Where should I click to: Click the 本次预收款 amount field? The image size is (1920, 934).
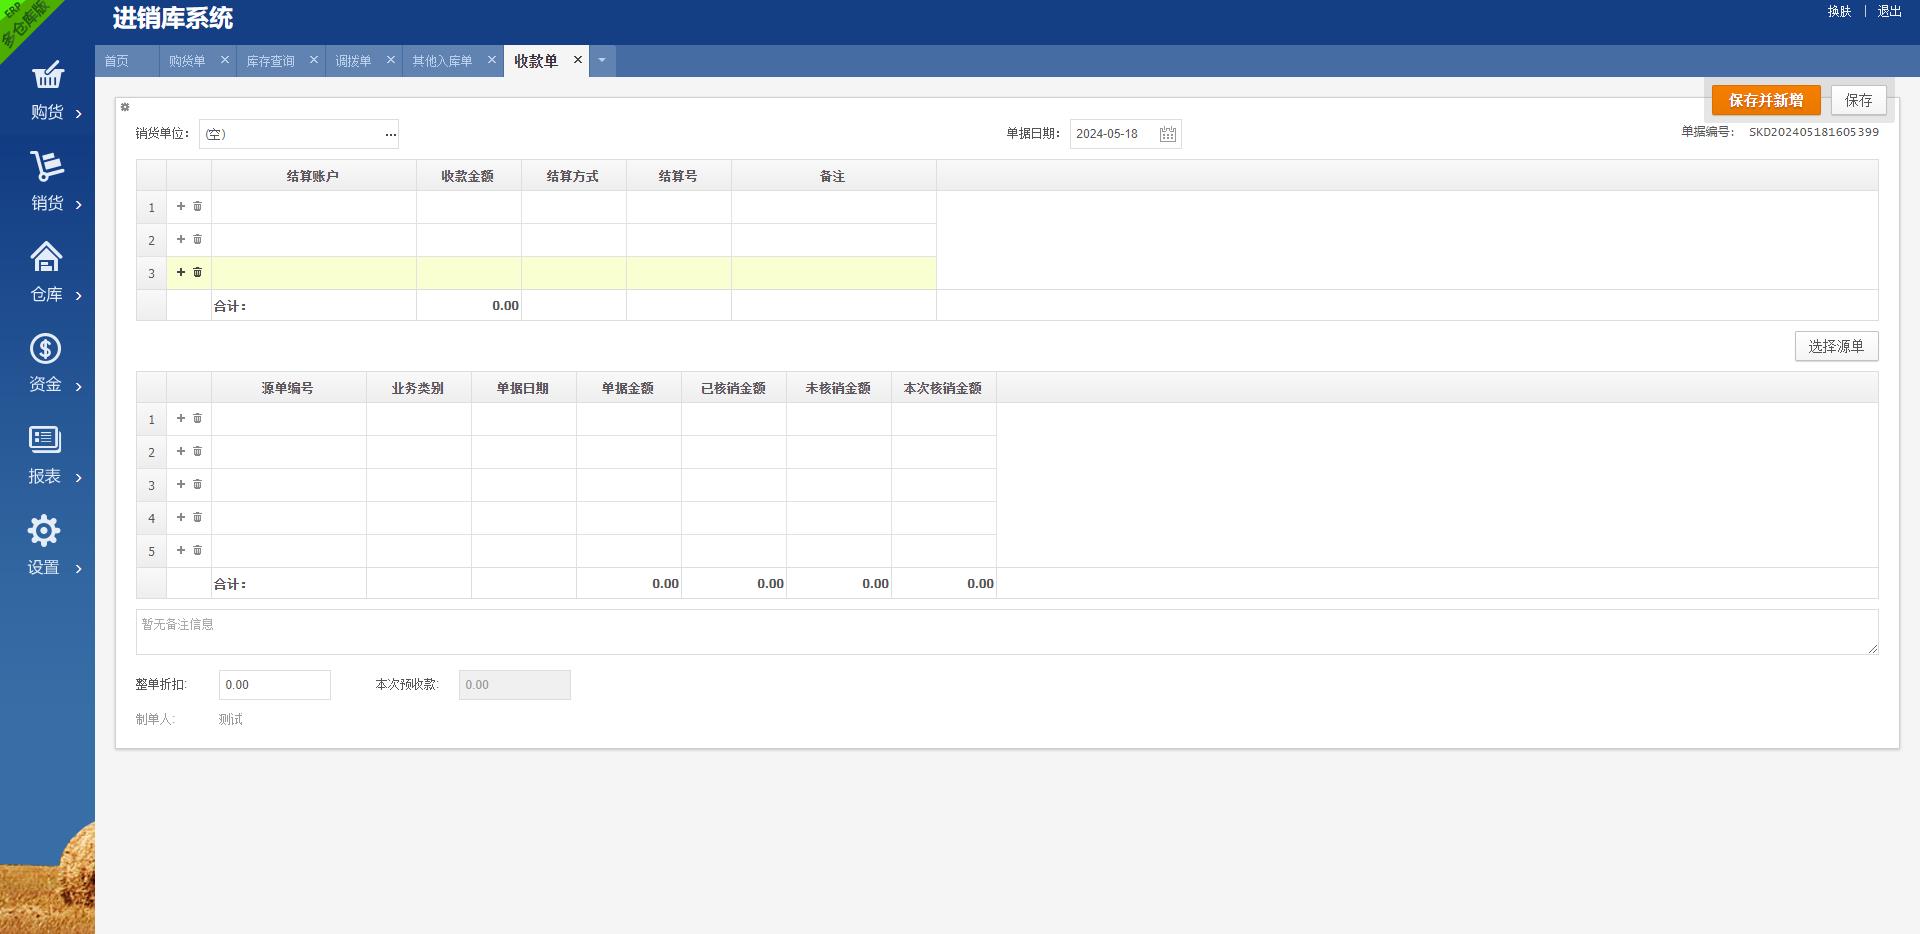[x=515, y=685]
